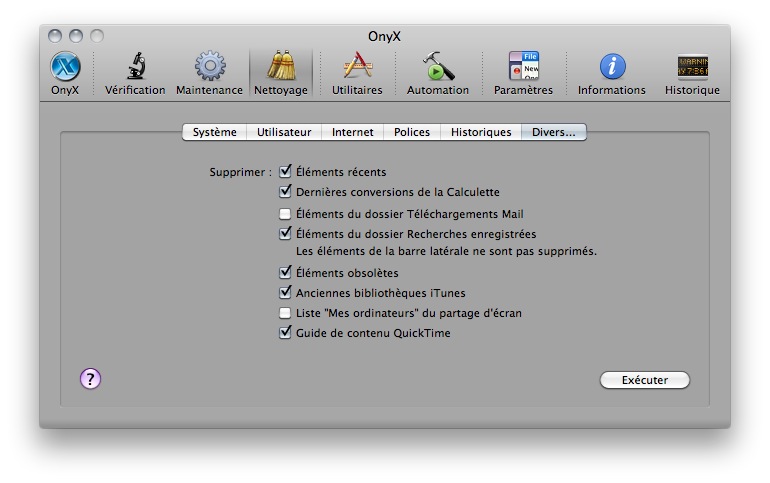This screenshot has width=770, height=483.
Task: Enable Éléments du dossier Téléchargements Mail
Action: [x=285, y=214]
